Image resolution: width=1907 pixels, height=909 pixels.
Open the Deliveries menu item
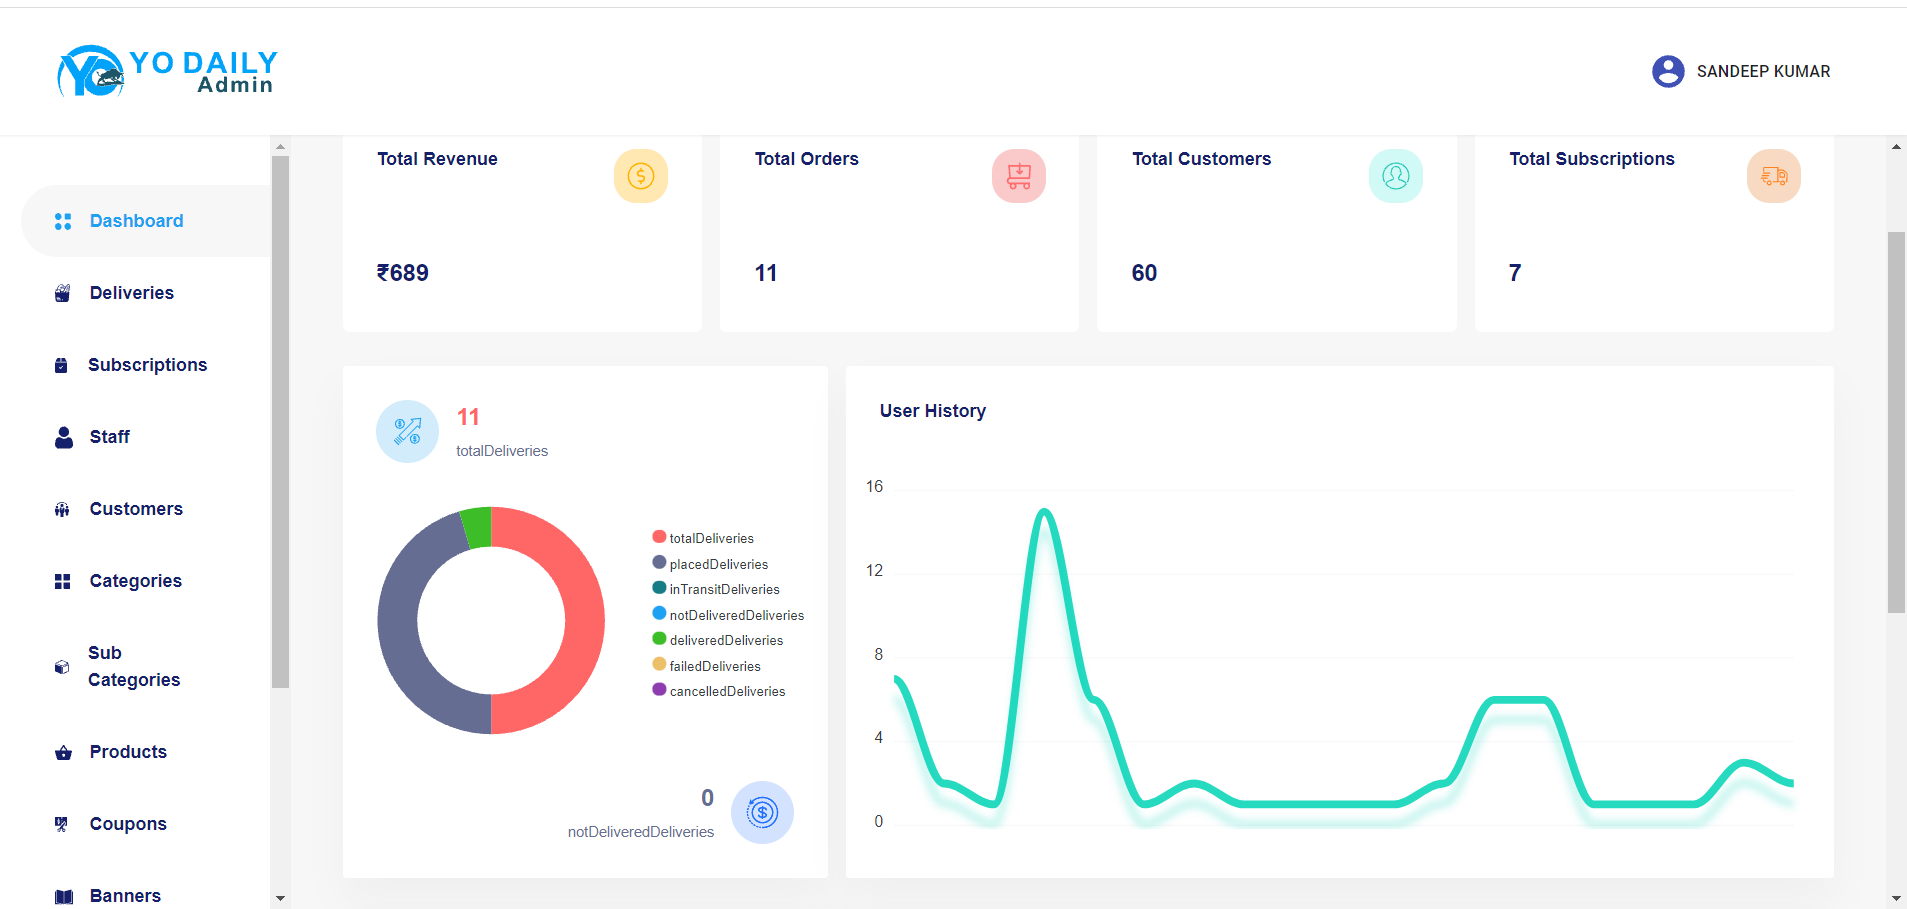coord(131,293)
